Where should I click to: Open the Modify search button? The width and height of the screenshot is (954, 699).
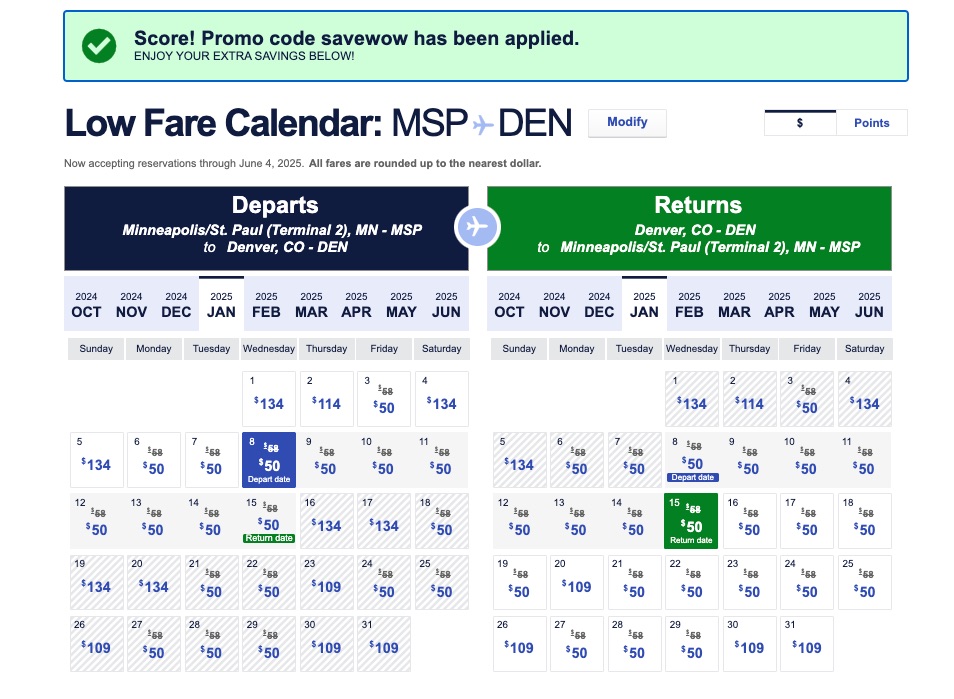(x=627, y=122)
